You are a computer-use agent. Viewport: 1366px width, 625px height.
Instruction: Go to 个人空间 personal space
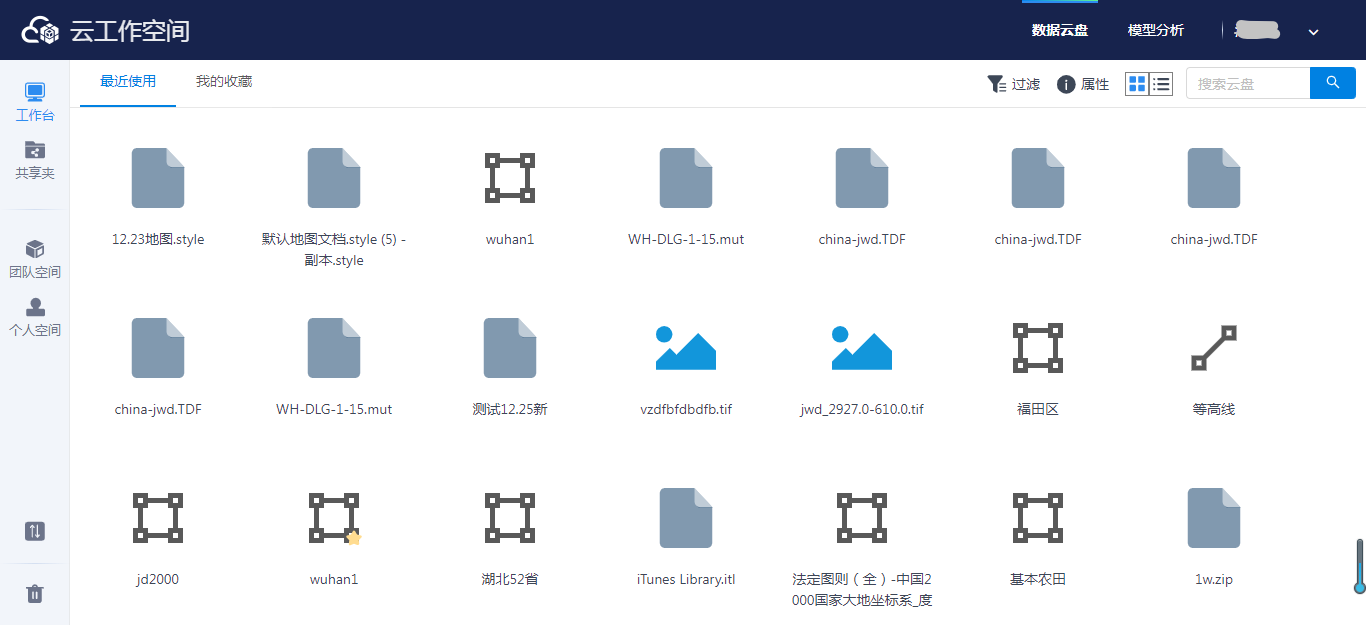click(35, 317)
